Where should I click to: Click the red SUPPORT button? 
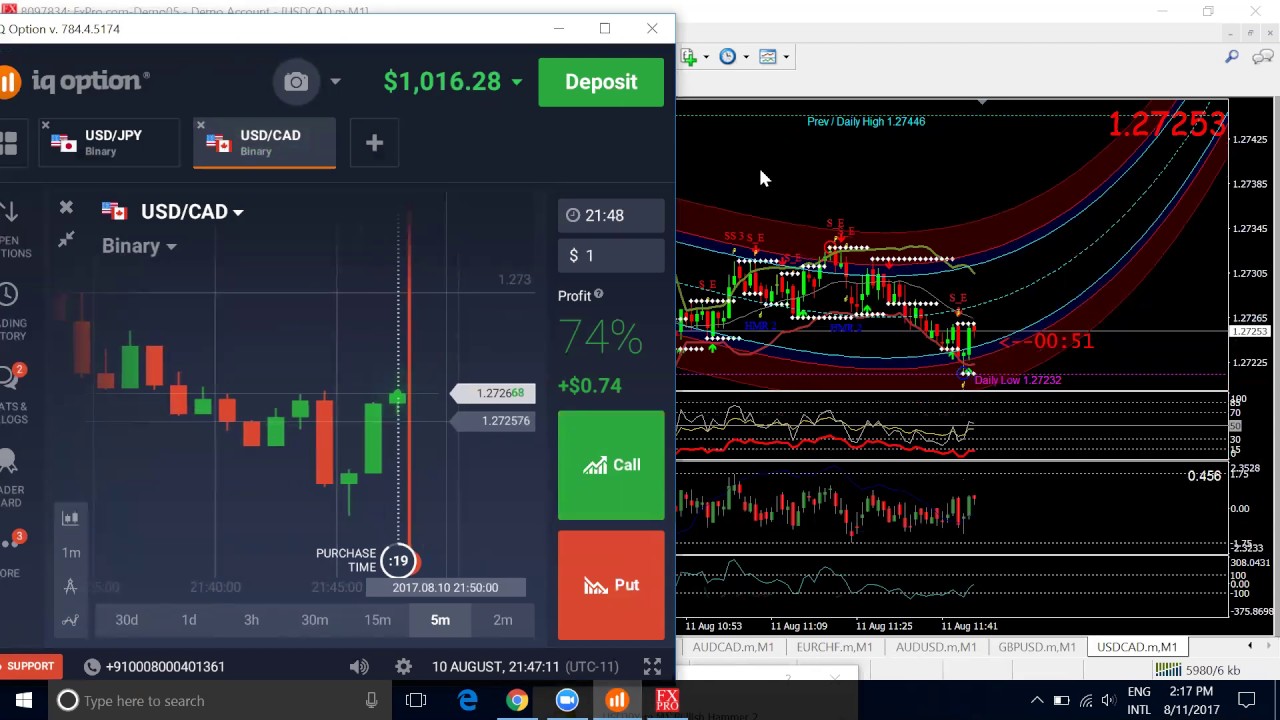click(28, 666)
